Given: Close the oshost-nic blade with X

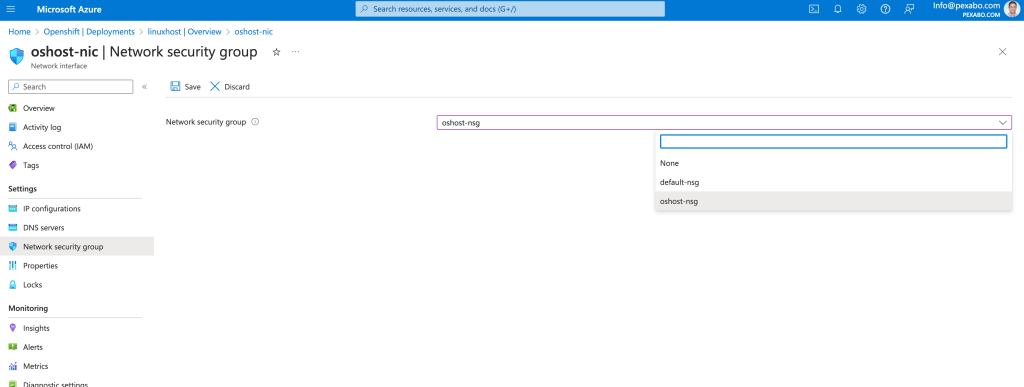Looking at the screenshot, I should (1002, 52).
